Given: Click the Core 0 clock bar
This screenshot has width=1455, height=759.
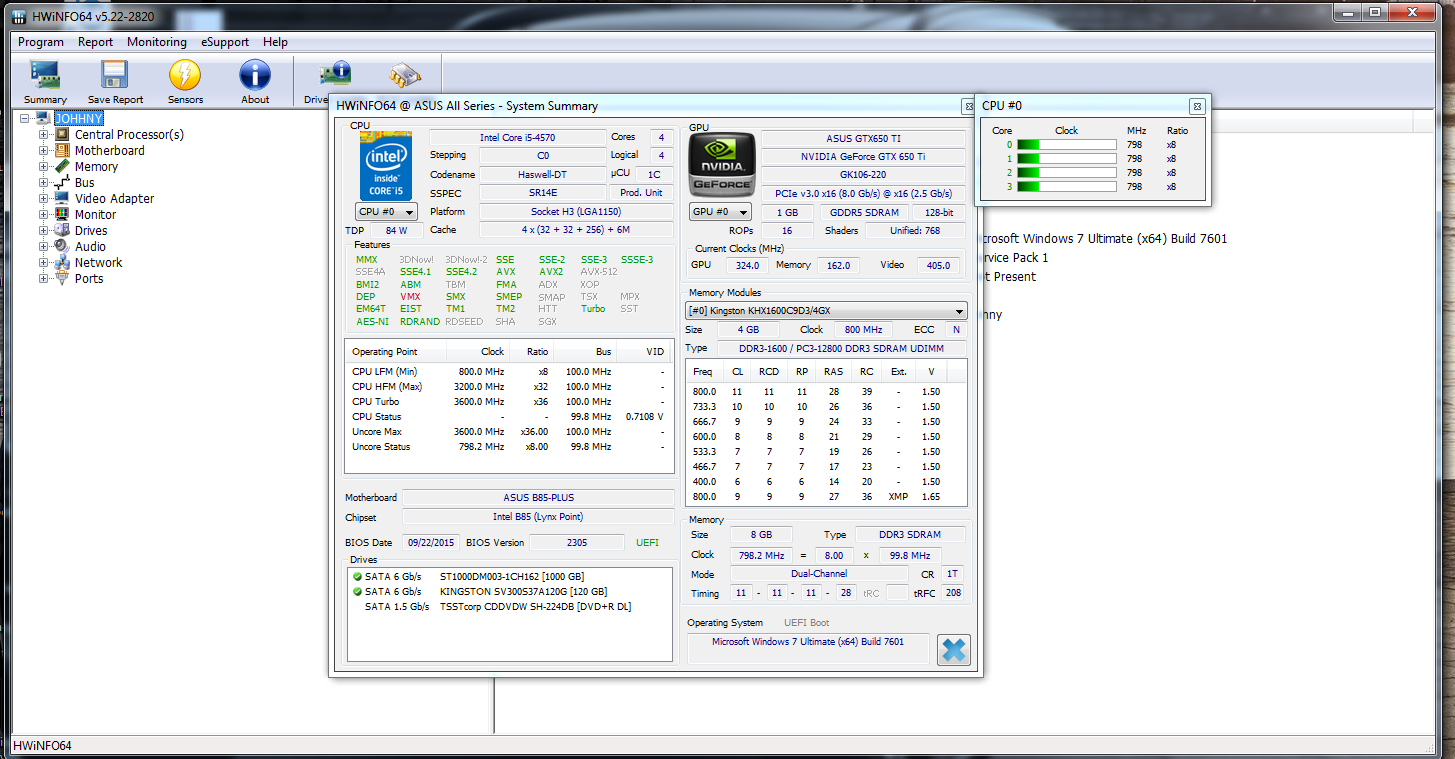Looking at the screenshot, I should (1066, 145).
